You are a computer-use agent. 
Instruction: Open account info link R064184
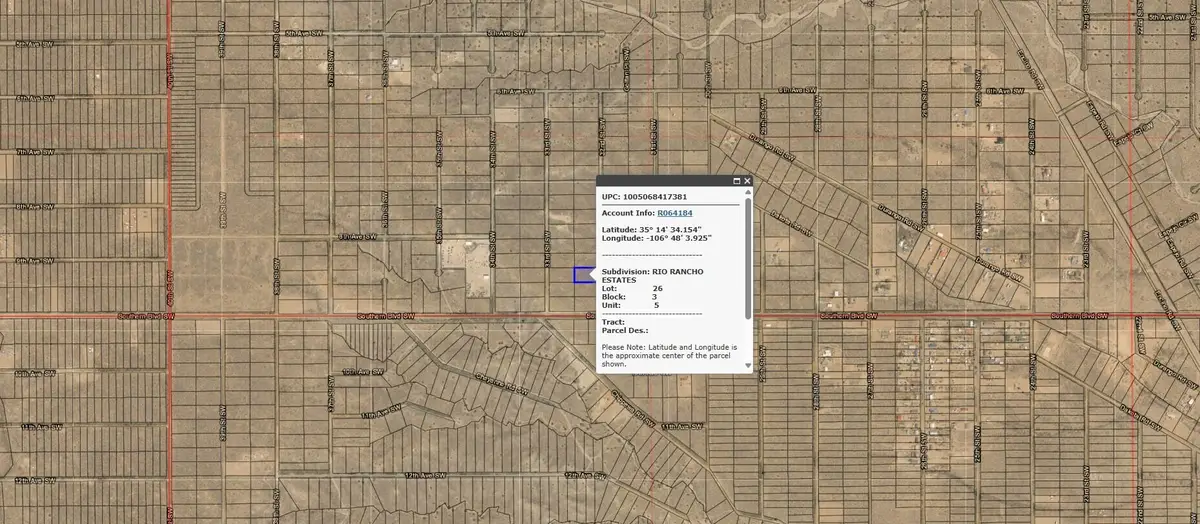[675, 213]
